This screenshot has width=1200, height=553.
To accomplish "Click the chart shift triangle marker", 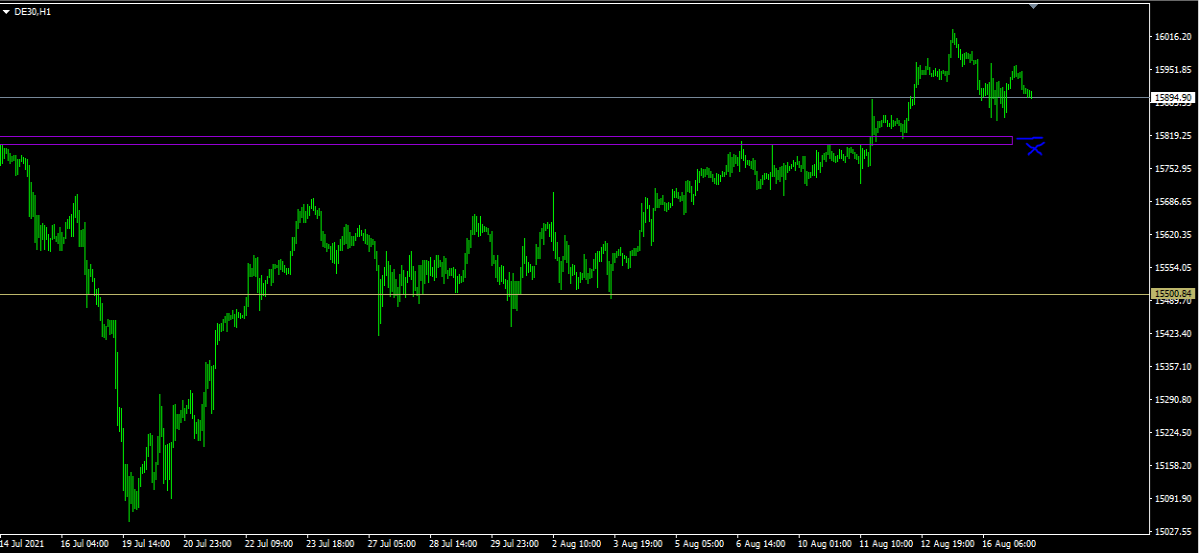I will pyautogui.click(x=1033, y=6).
